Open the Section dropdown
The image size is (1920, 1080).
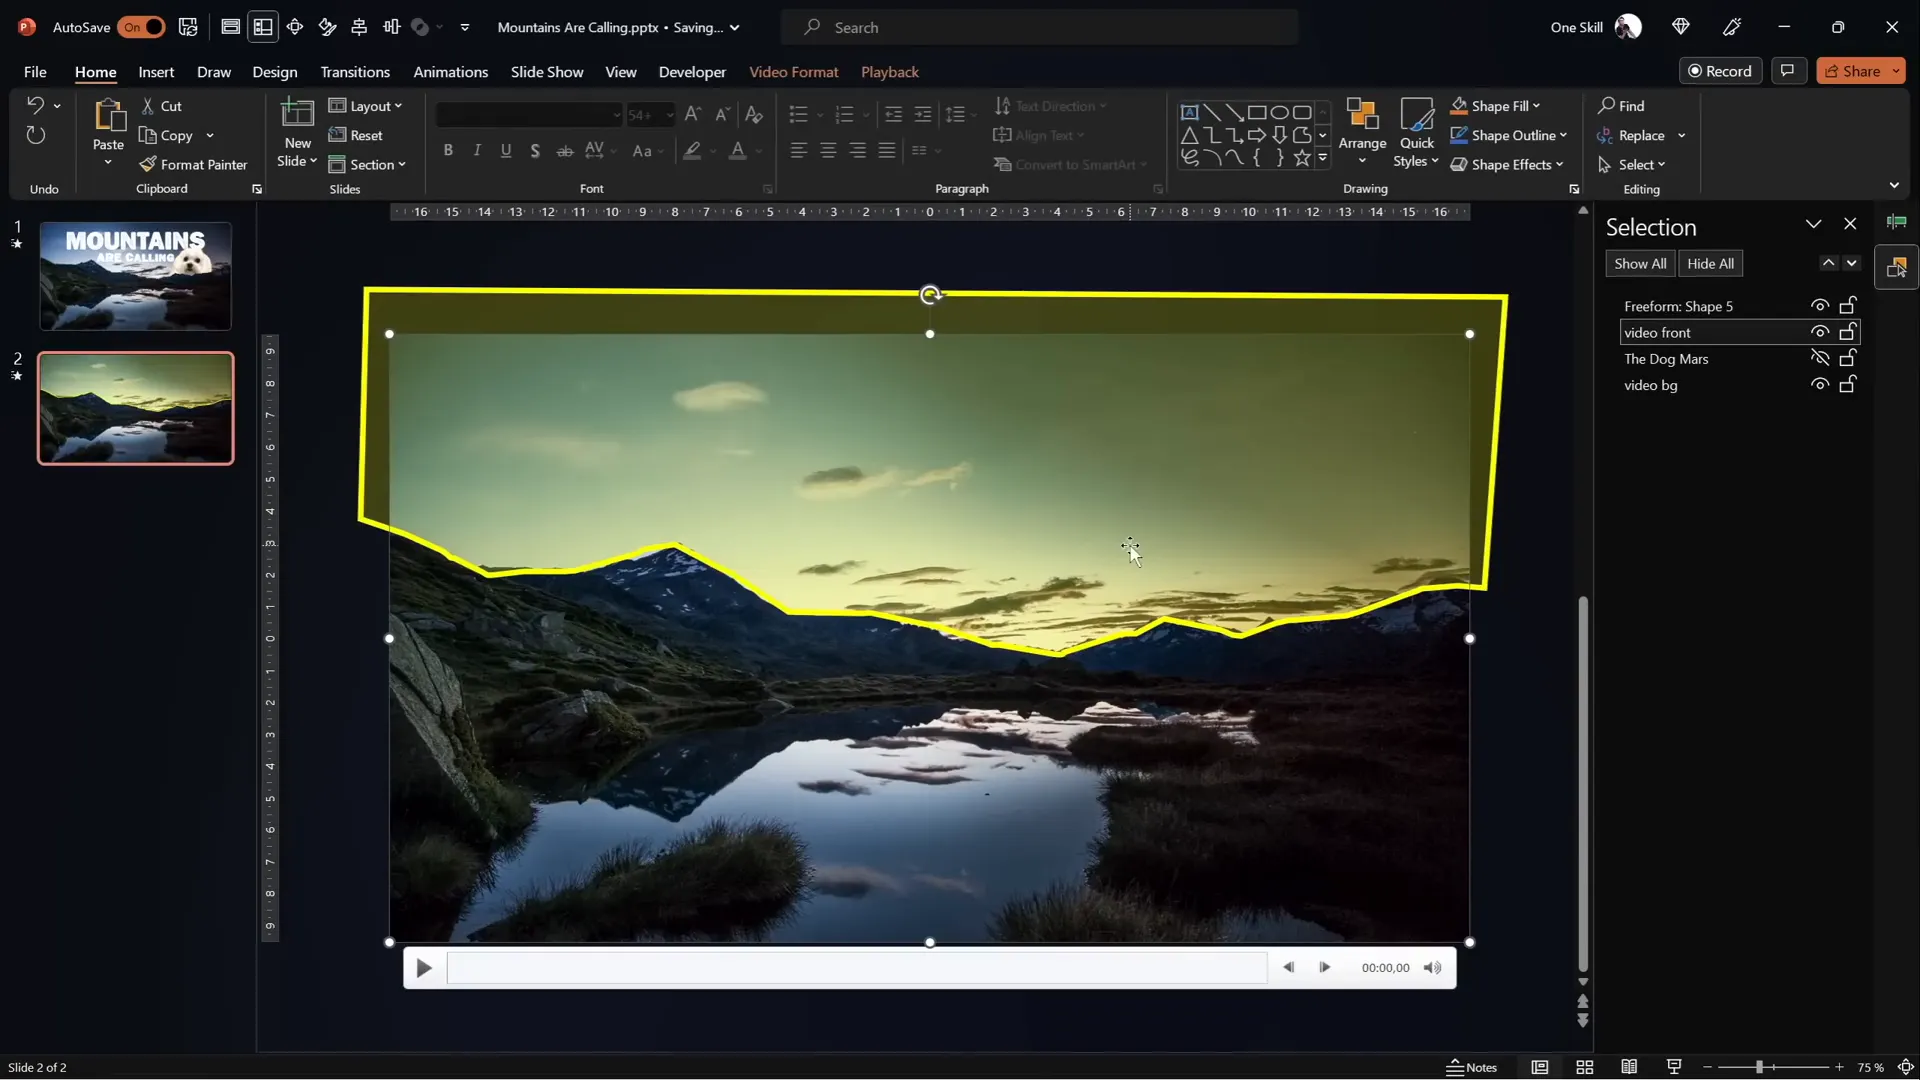(367, 164)
